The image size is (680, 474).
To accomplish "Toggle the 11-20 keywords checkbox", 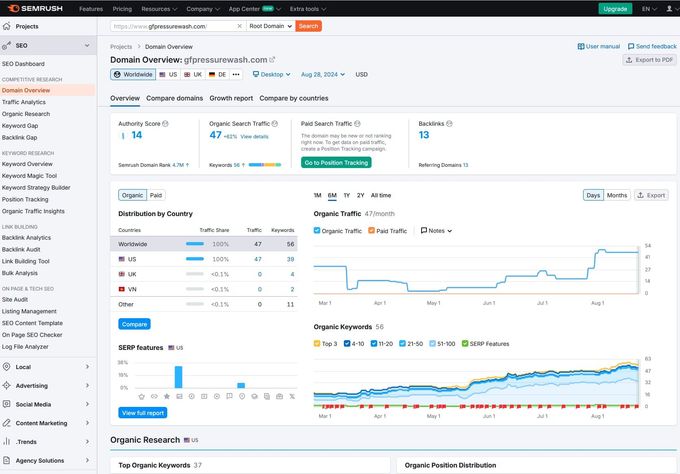I will (x=374, y=343).
